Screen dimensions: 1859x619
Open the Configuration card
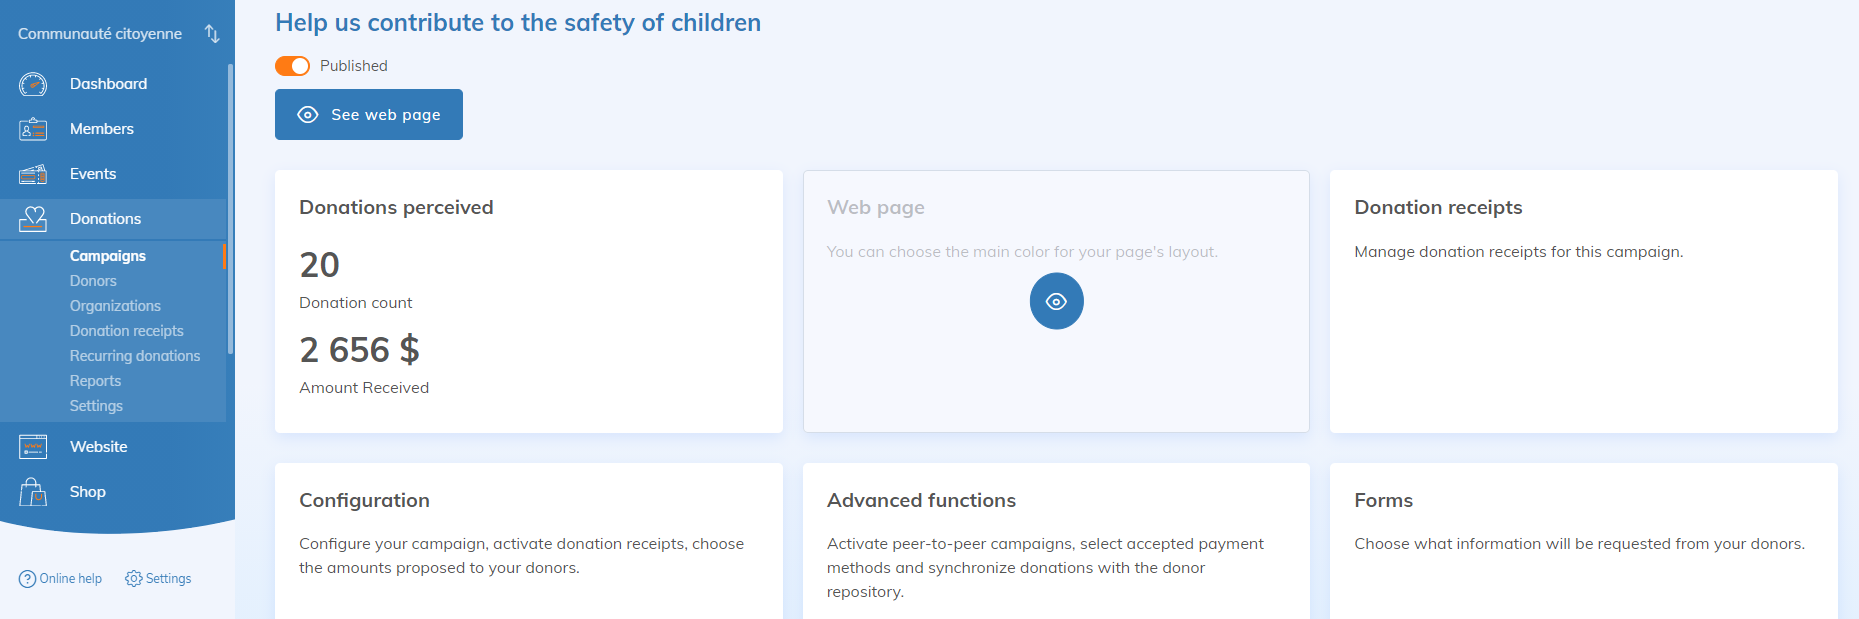coord(528,540)
